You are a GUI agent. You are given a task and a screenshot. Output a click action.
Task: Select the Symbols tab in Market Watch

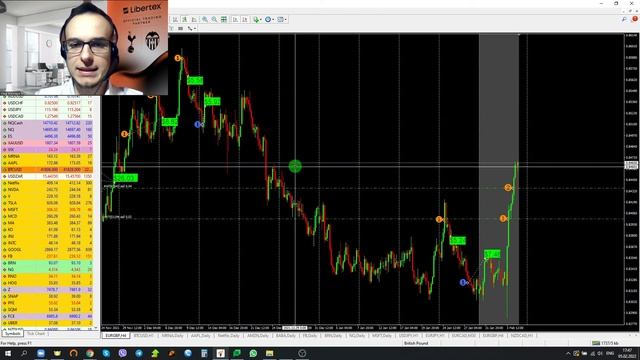12,333
